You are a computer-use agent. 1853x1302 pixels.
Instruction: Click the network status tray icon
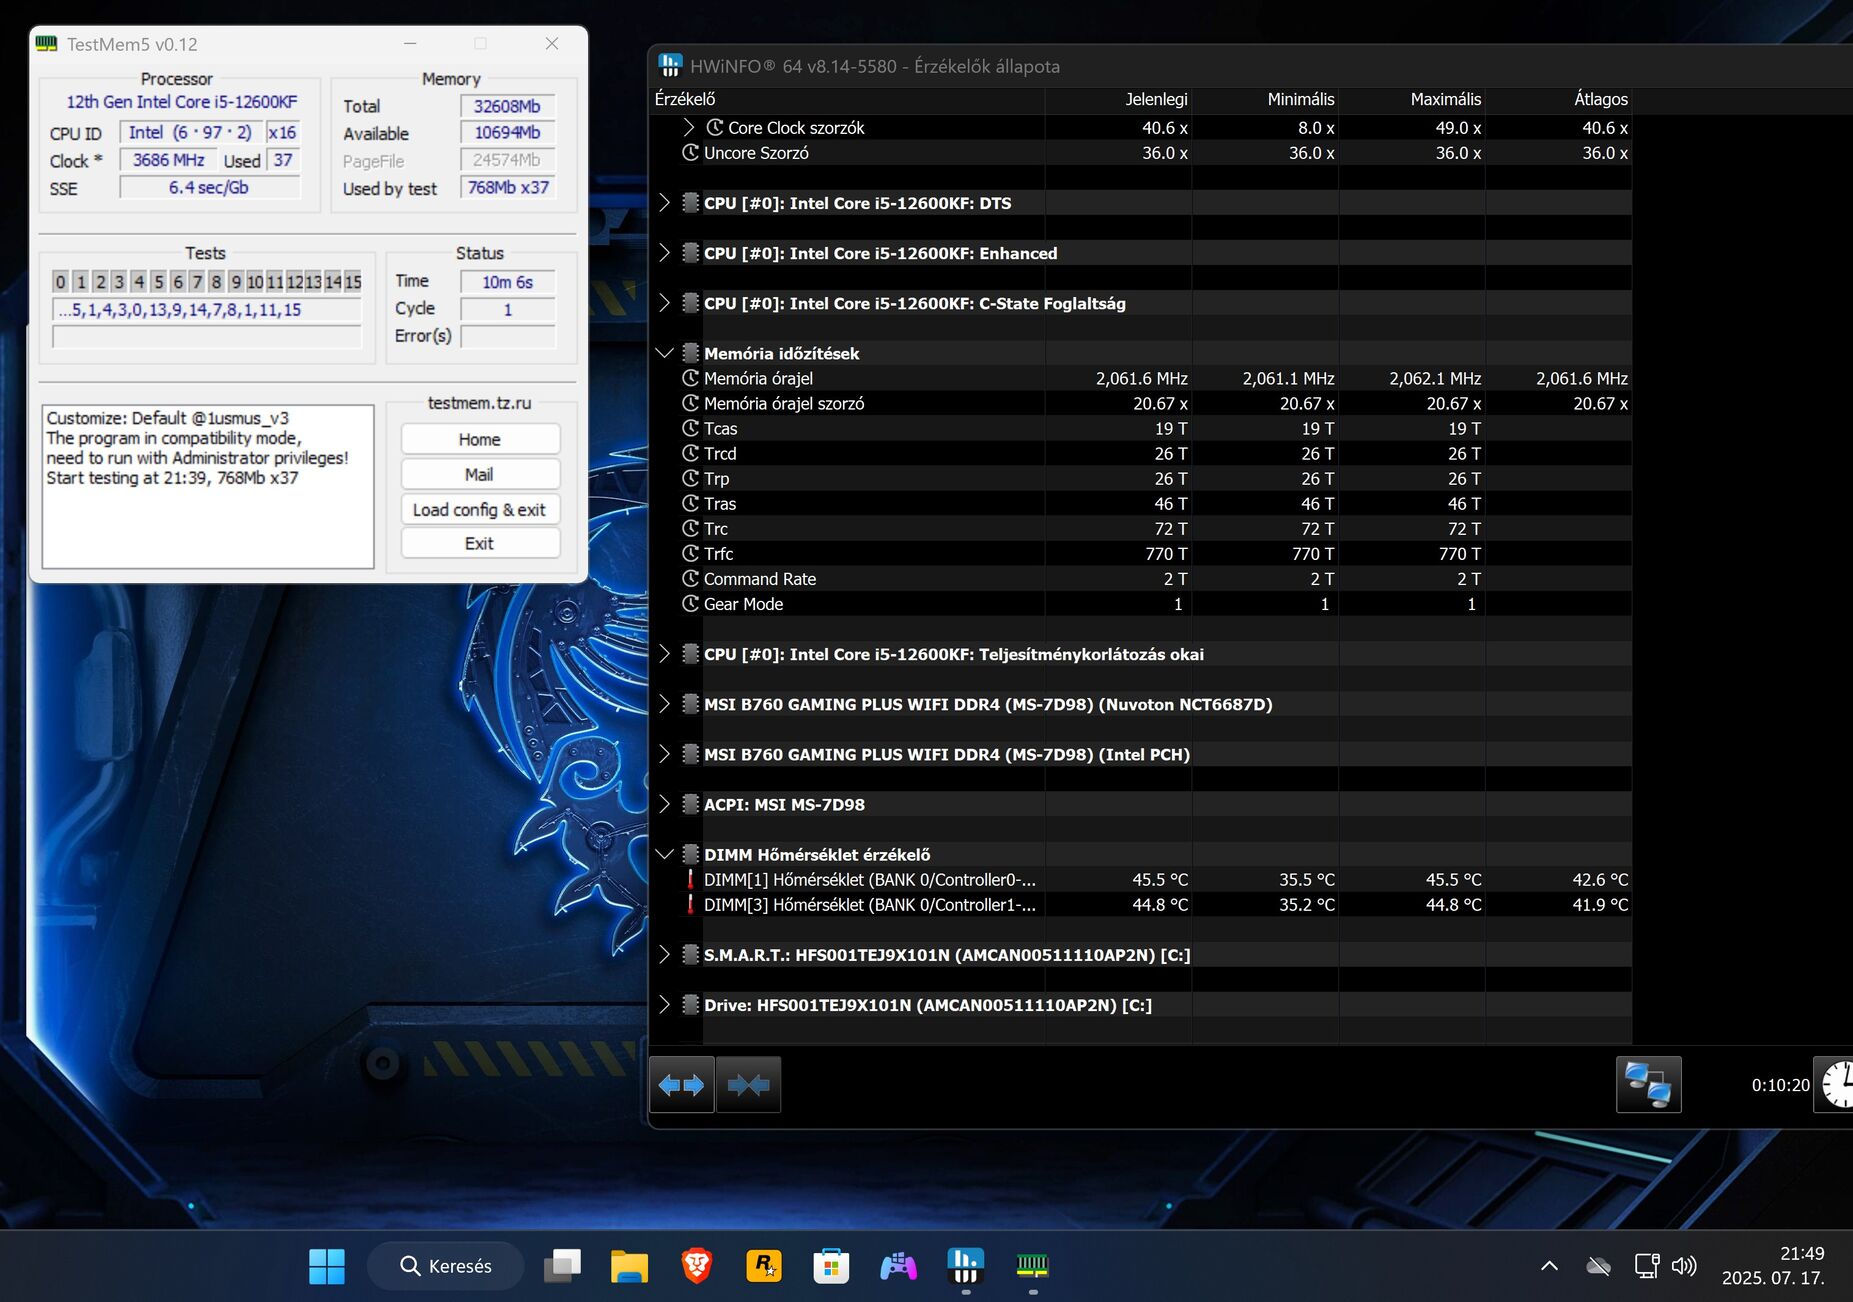point(1646,1266)
